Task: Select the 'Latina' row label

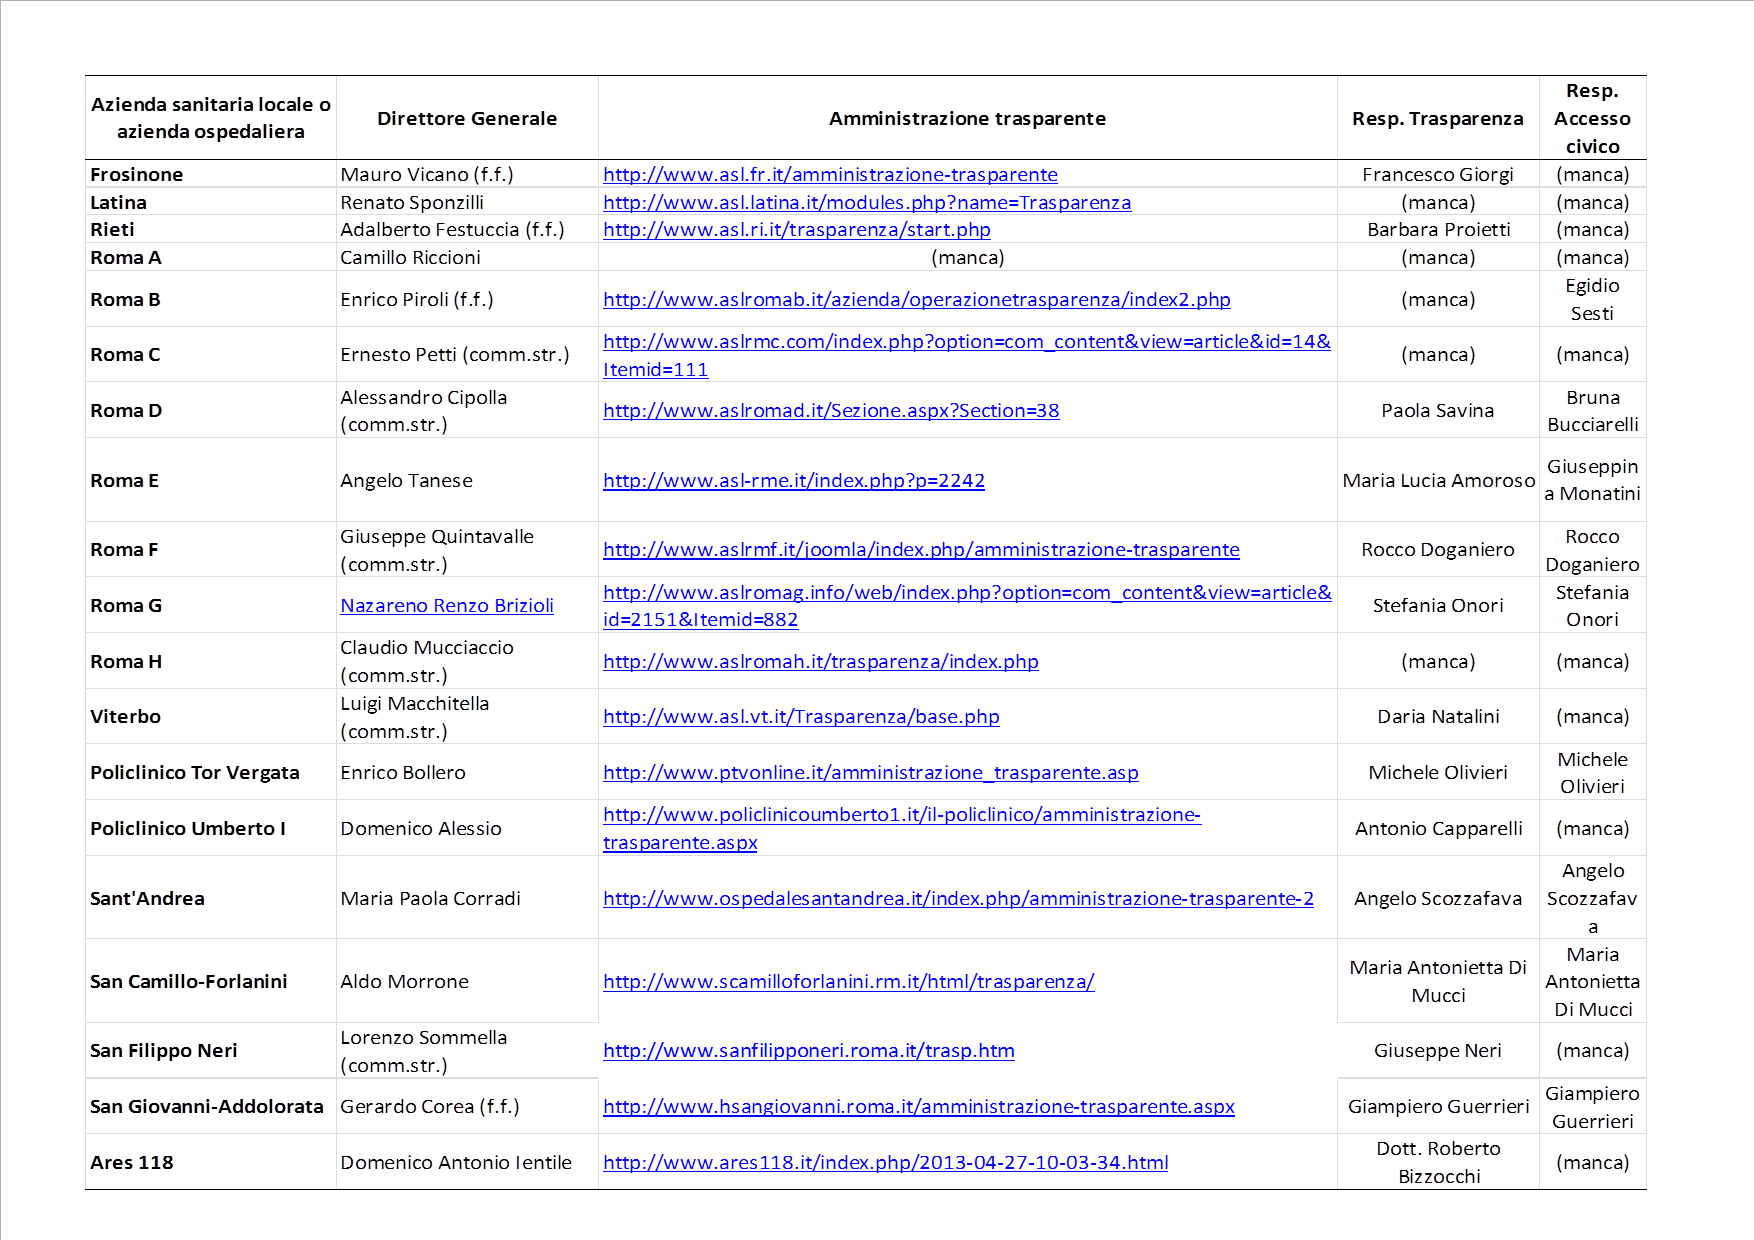Action: click(118, 202)
